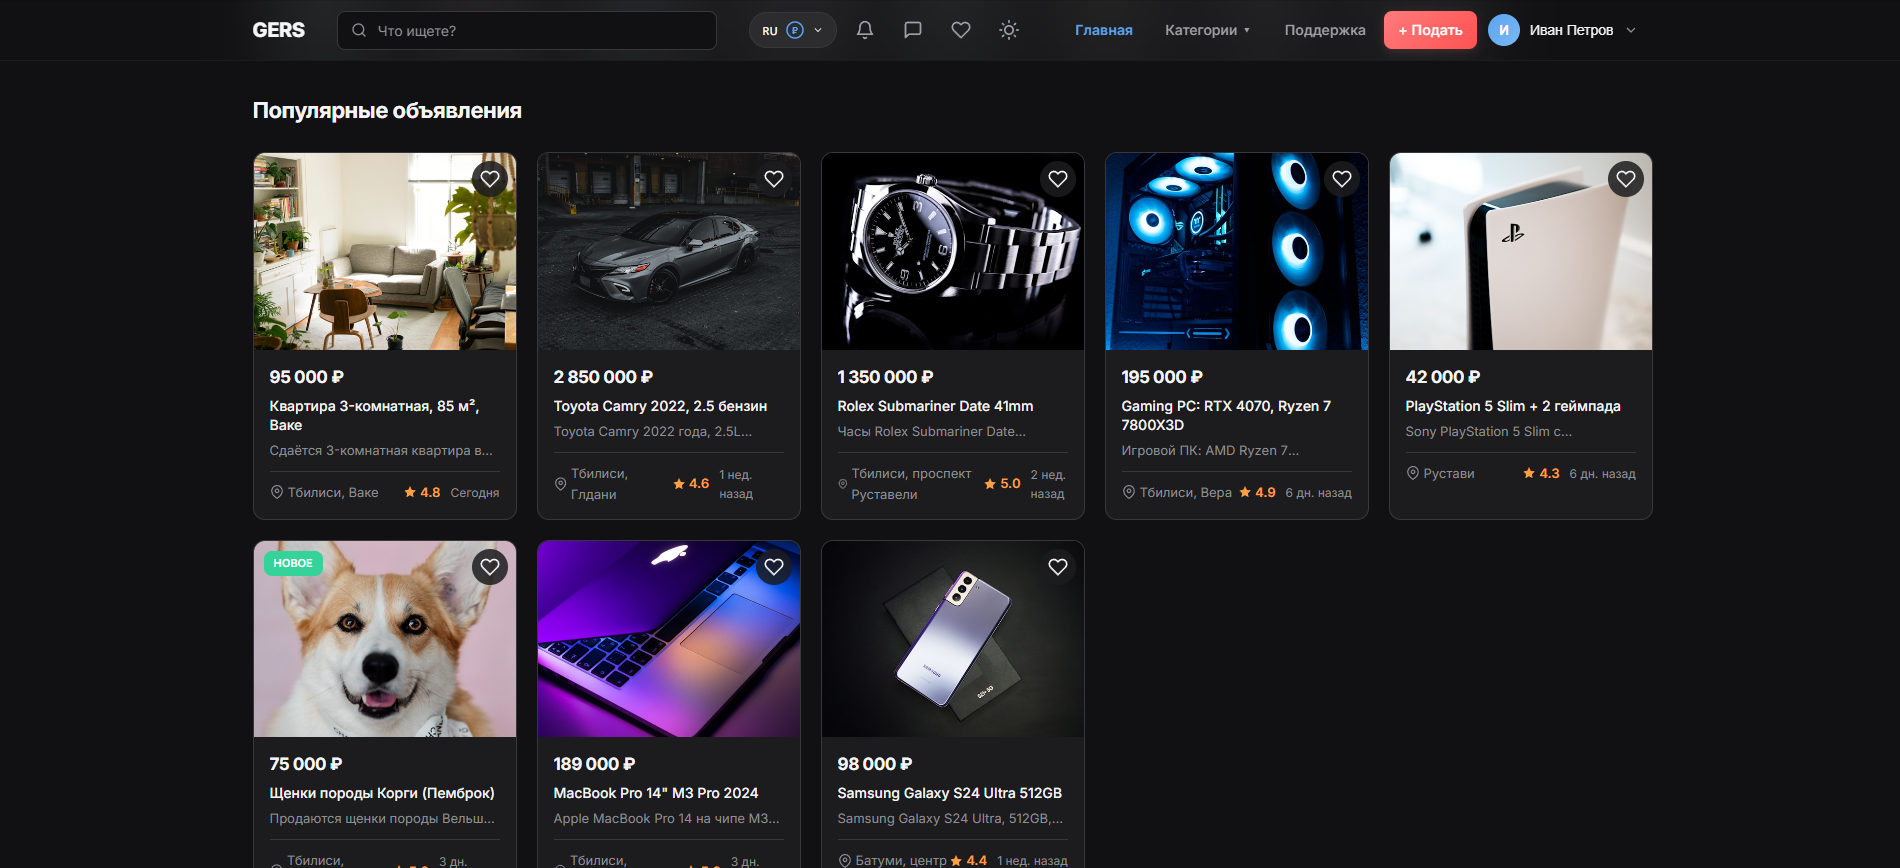Click the GERS logo
This screenshot has height=868, width=1900.
278,30
